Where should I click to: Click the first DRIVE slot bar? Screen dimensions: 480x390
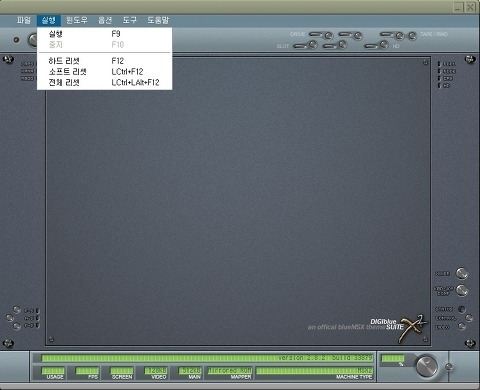tap(316, 34)
